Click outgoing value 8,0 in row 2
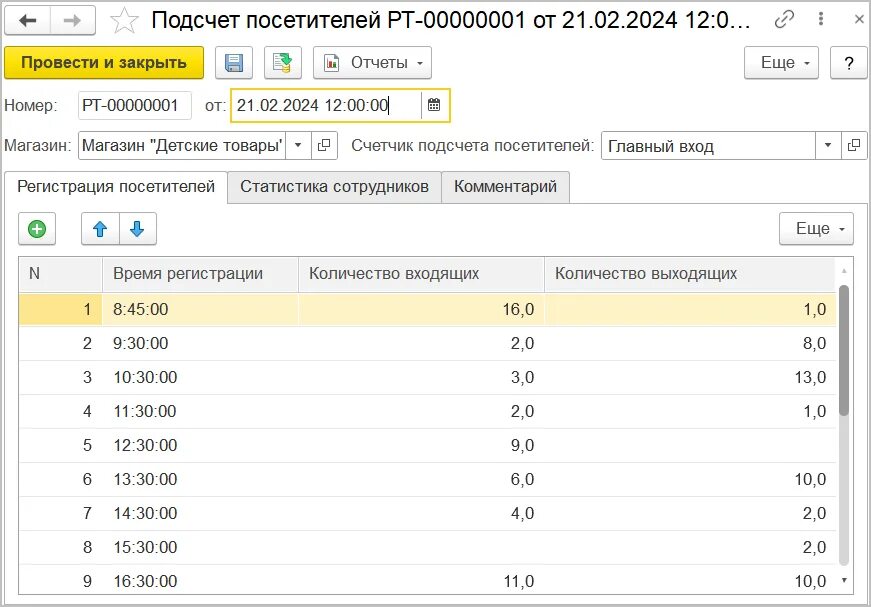871x607 pixels. [x=690, y=343]
